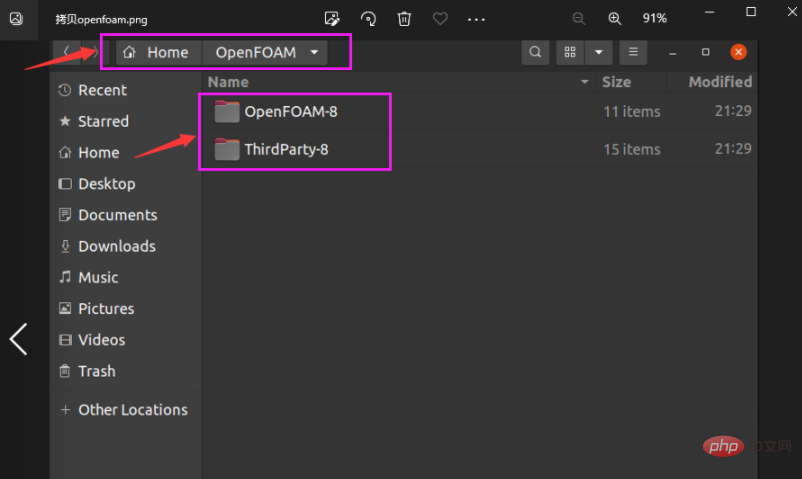The image size is (802, 479).
Task: Open Starred in the sidebar
Action: pos(126,121)
